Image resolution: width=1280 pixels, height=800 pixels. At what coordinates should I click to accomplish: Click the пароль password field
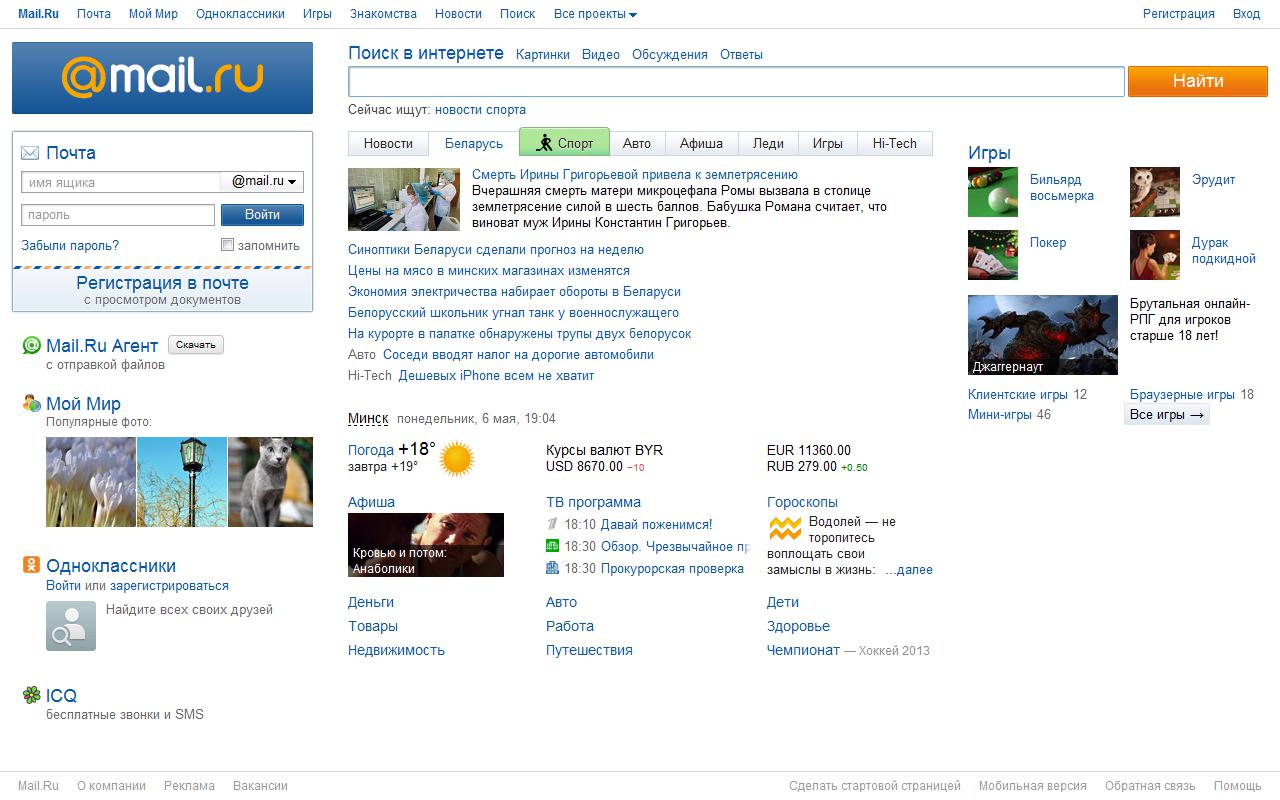point(118,215)
